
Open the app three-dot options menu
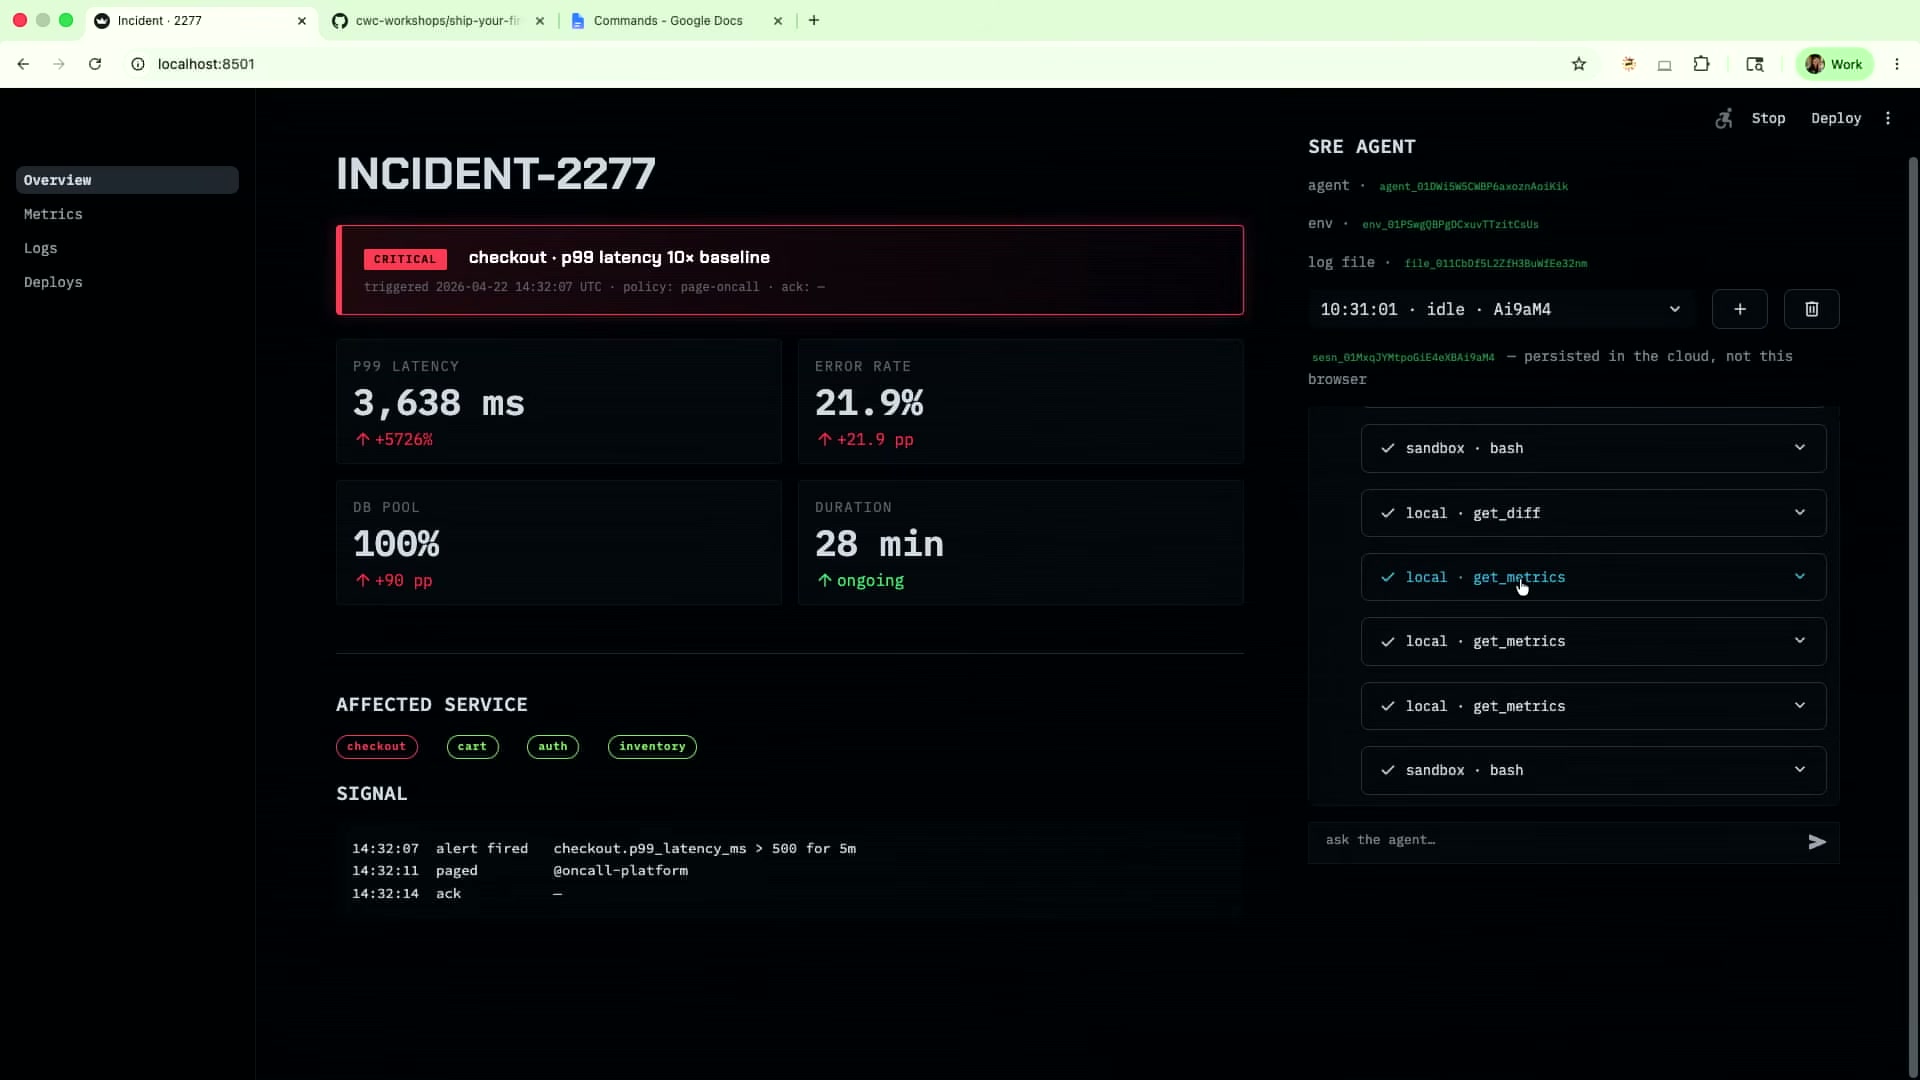click(1888, 118)
